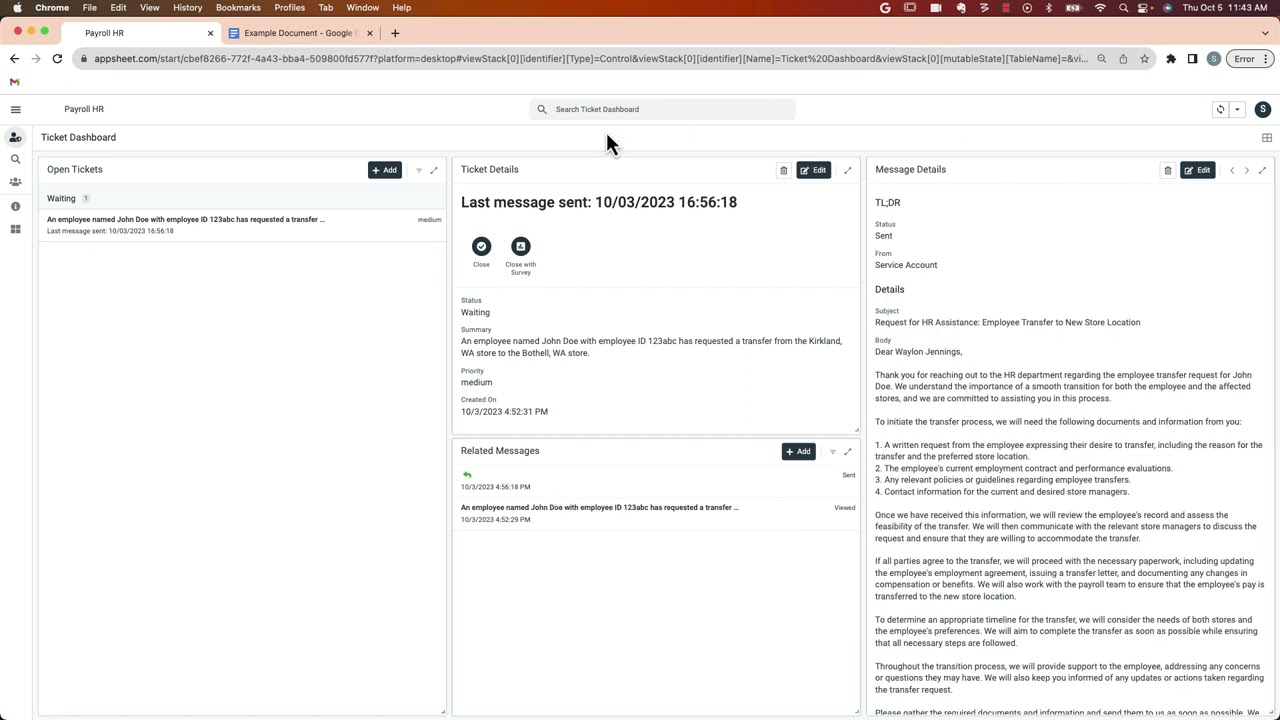Open the Gmail bookmark icon
The width and height of the screenshot is (1280, 720).
[14, 82]
